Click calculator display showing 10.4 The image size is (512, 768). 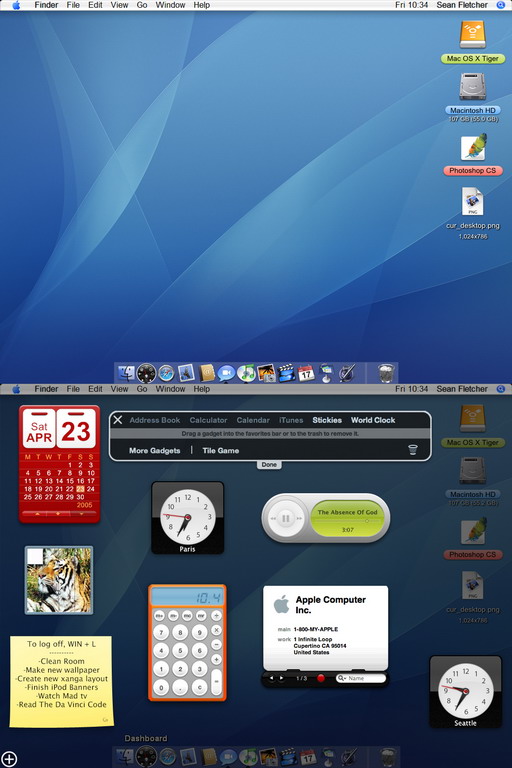click(x=187, y=597)
